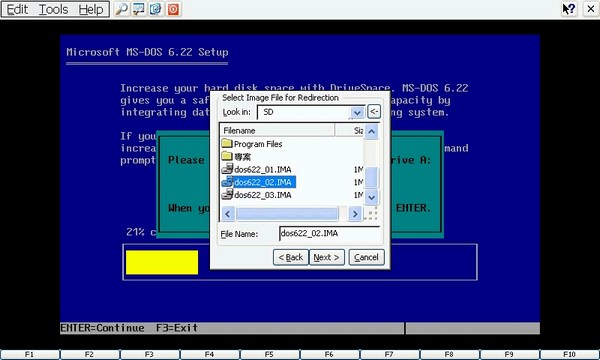Click the floppy icon beside dos622_03.IMA
This screenshot has height=360, width=600.
click(227, 194)
